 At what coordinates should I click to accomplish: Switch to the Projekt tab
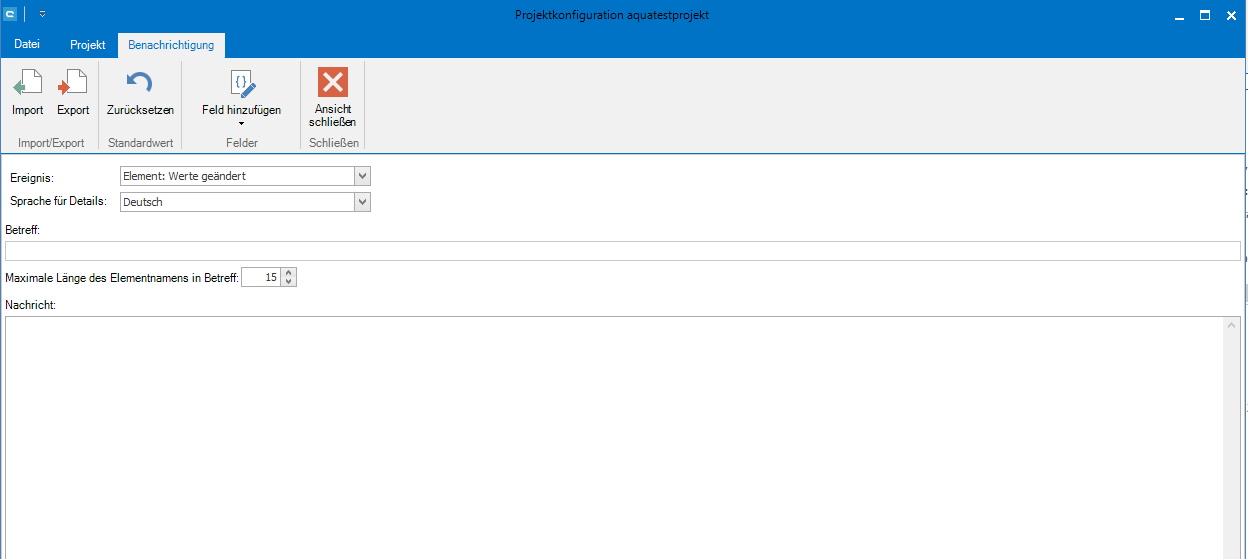(x=88, y=45)
